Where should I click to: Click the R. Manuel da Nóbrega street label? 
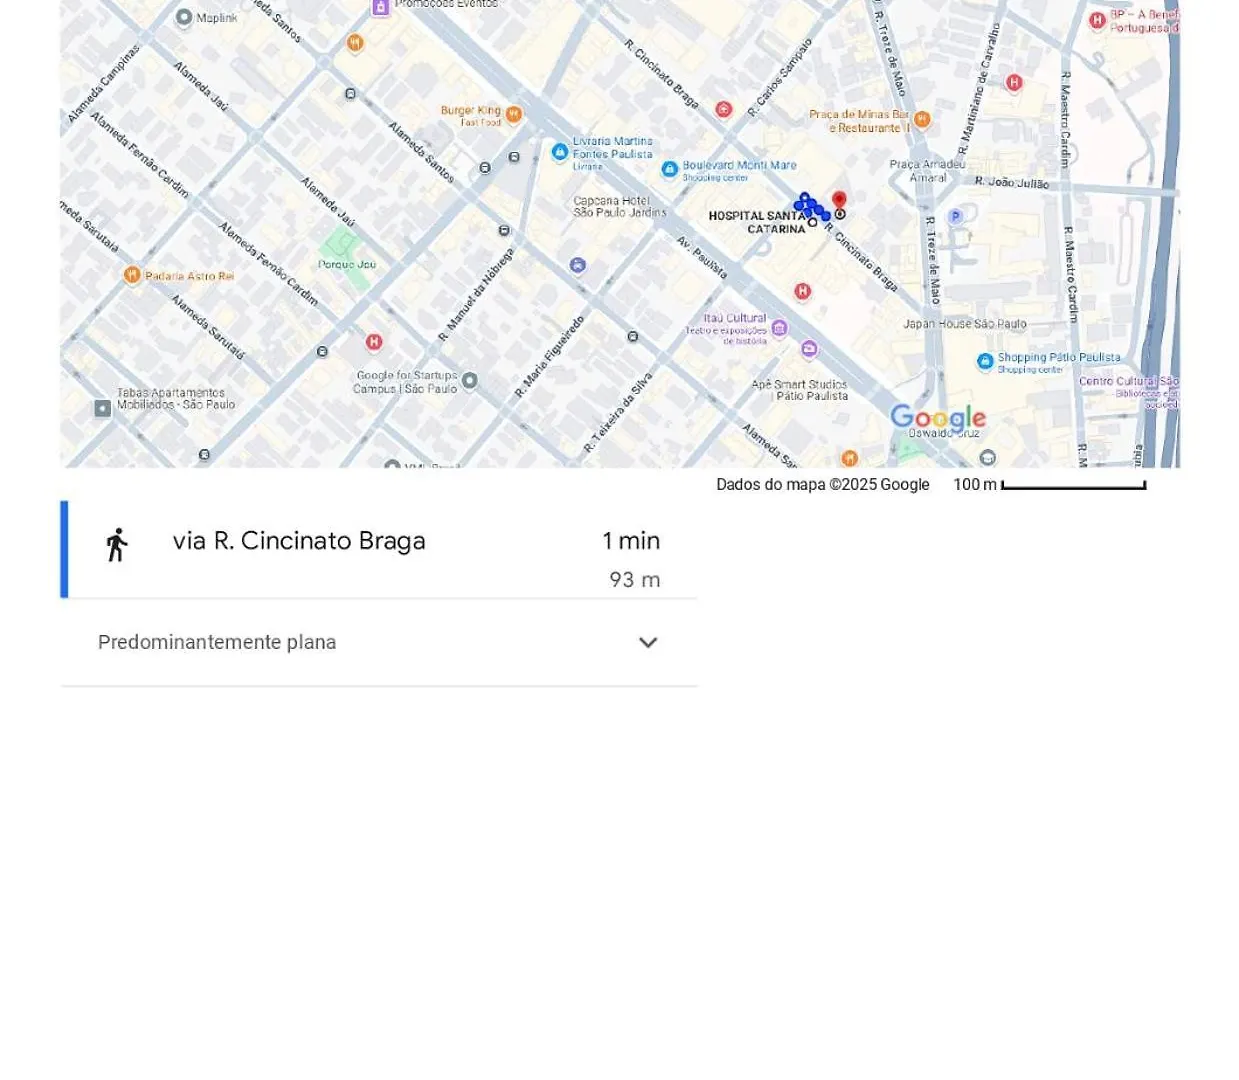click(x=476, y=295)
